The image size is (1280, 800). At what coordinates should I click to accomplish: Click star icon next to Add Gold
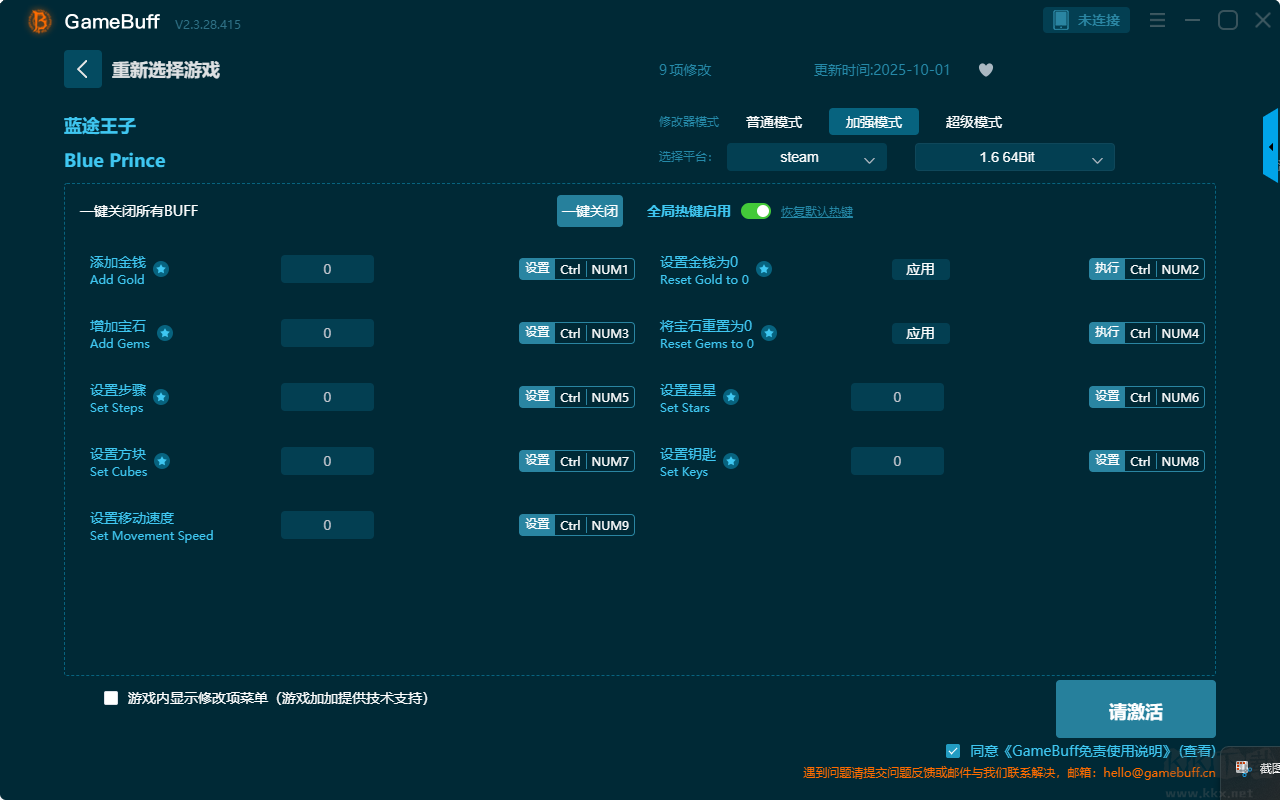161,269
